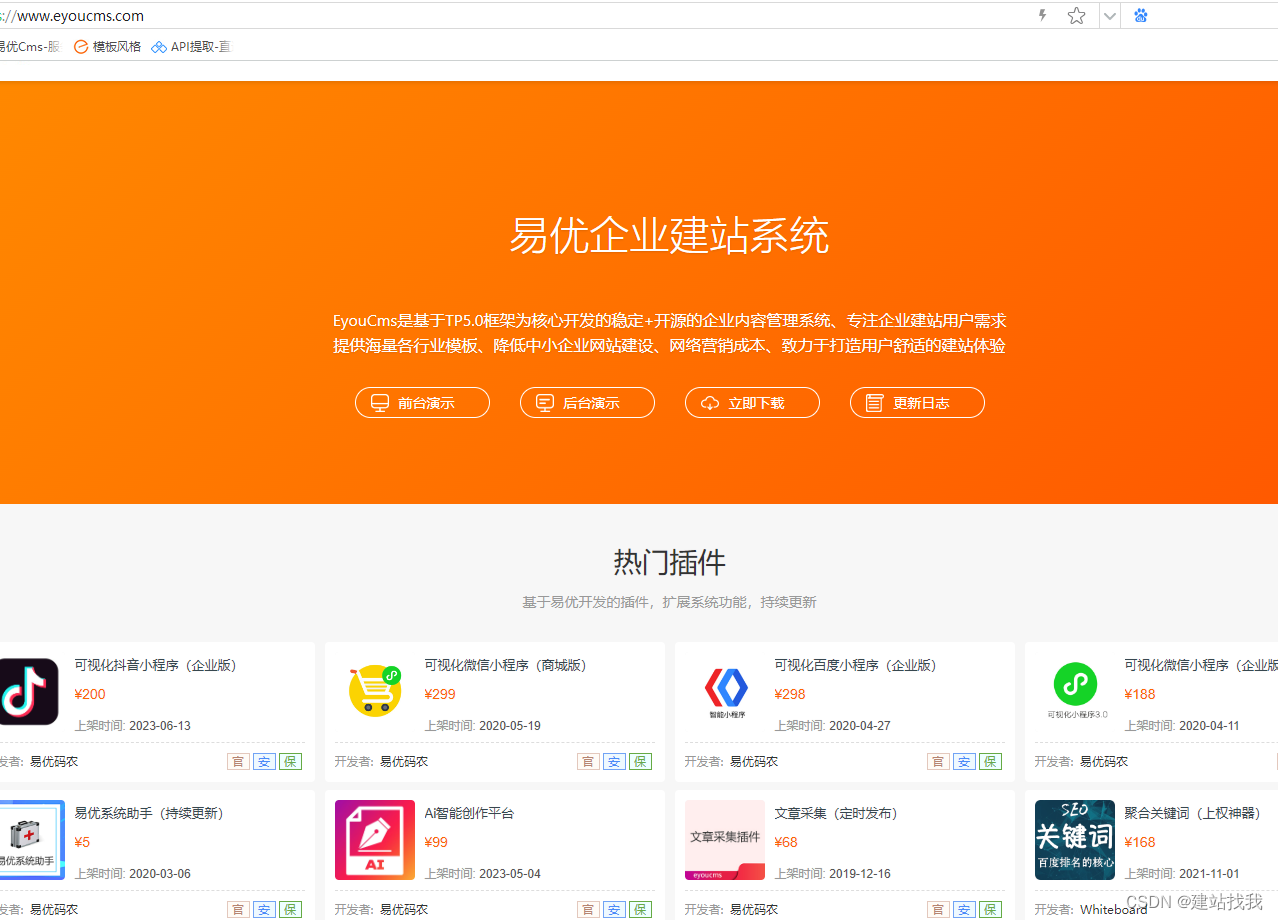The width and height of the screenshot is (1278, 920).
Task: Toggle the 官 badge under 文章采集 plugin
Action: point(937,909)
